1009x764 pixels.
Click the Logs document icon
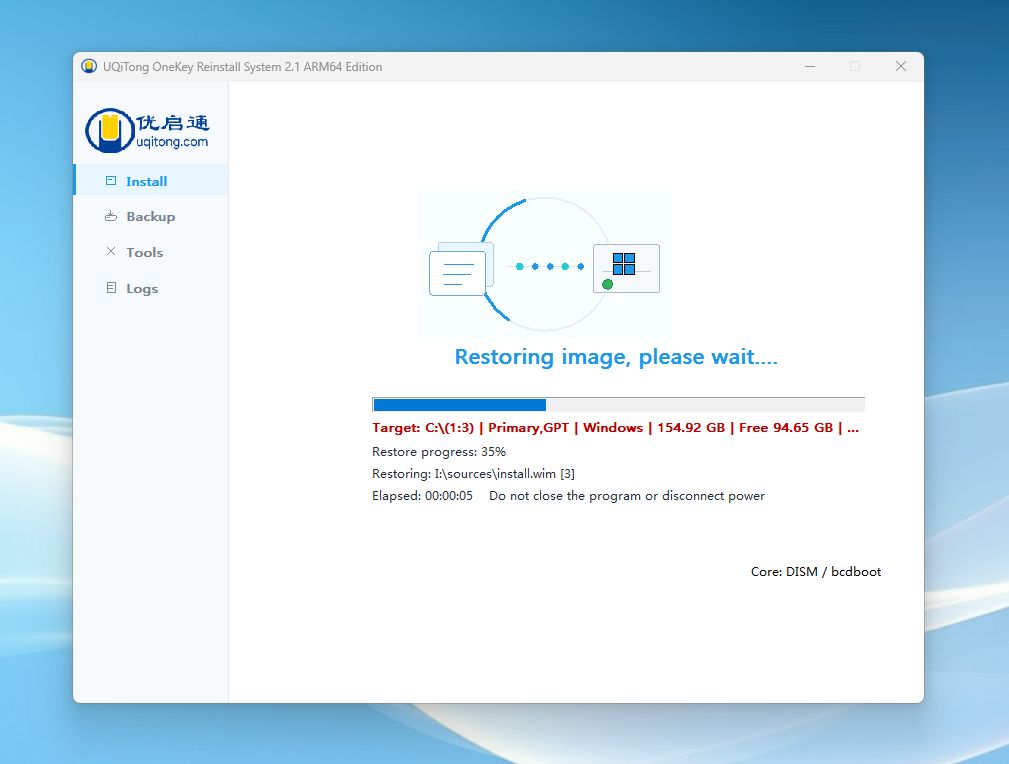pos(111,288)
